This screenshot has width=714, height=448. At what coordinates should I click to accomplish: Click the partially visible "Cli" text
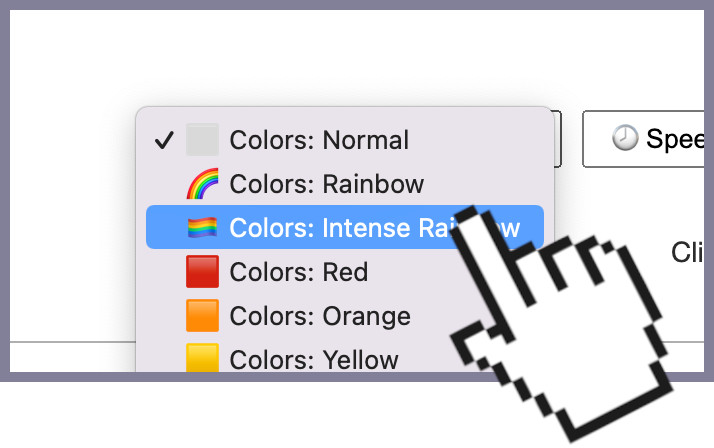tap(687, 252)
